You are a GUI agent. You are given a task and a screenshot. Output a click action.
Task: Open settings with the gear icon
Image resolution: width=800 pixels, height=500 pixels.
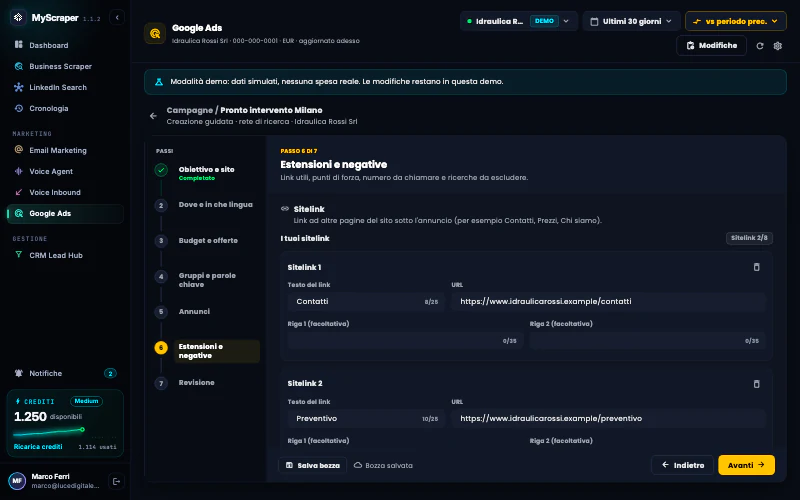[778, 46]
